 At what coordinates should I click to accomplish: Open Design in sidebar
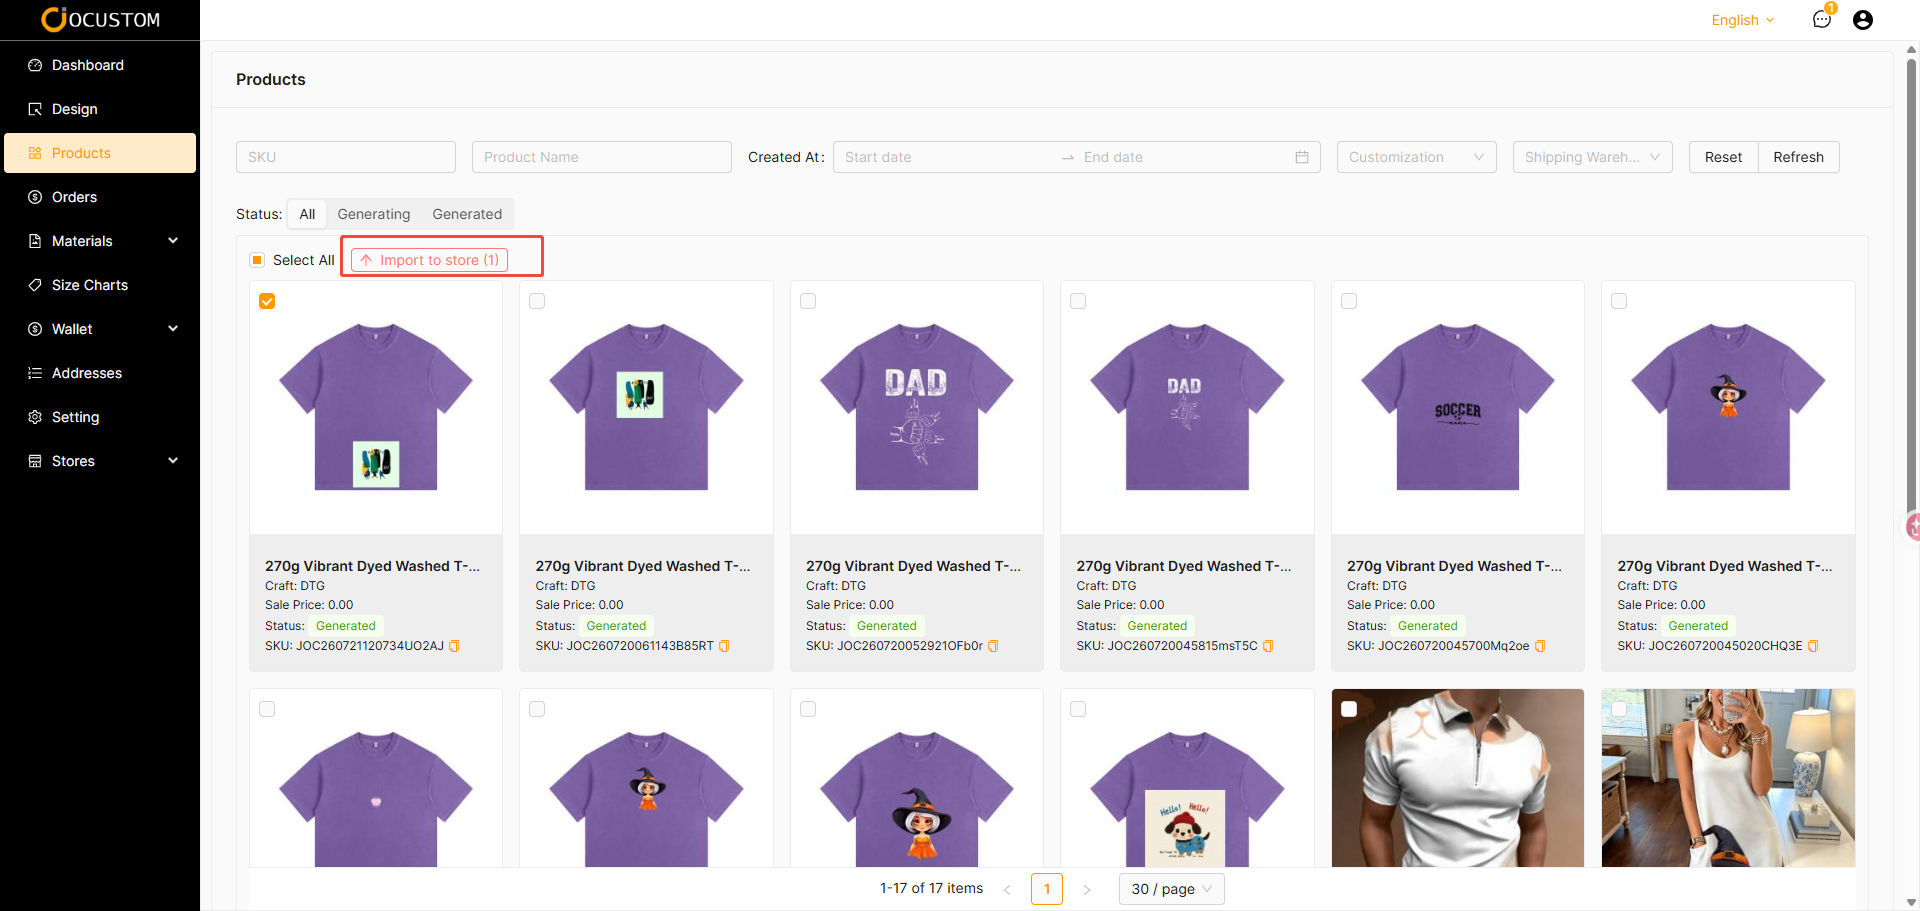click(x=100, y=109)
